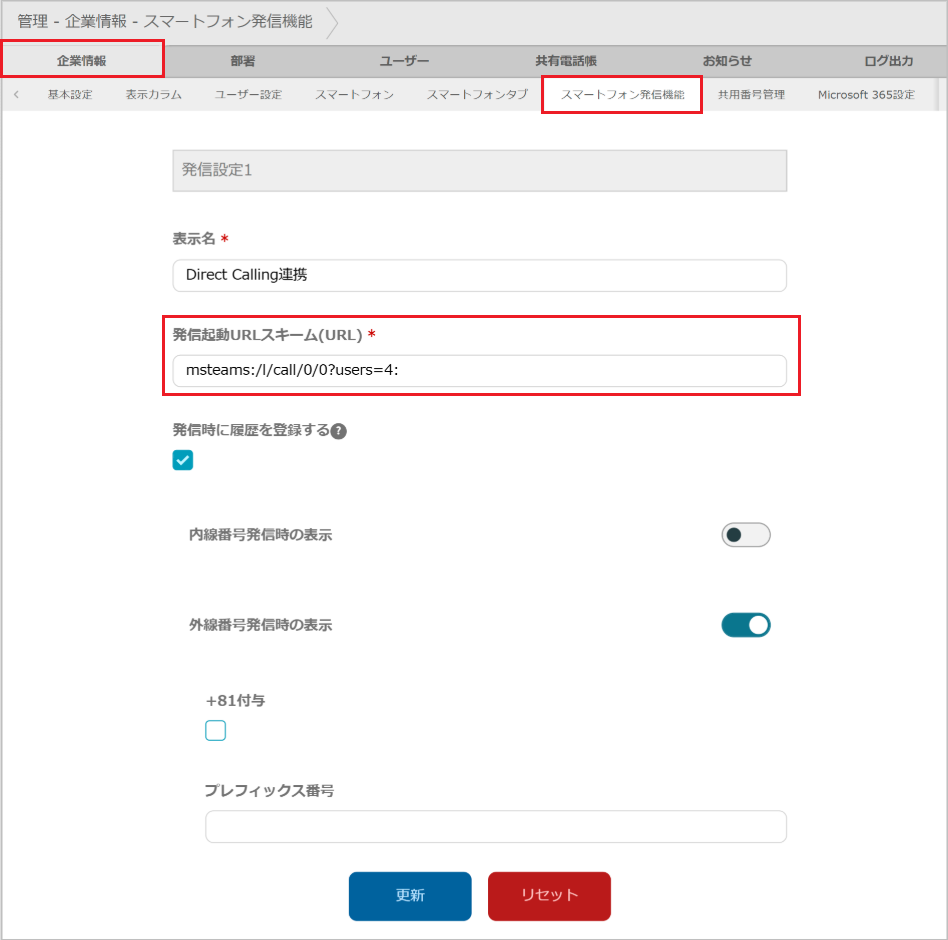Open the ログ出力 tab
This screenshot has width=948, height=940.
888,61
